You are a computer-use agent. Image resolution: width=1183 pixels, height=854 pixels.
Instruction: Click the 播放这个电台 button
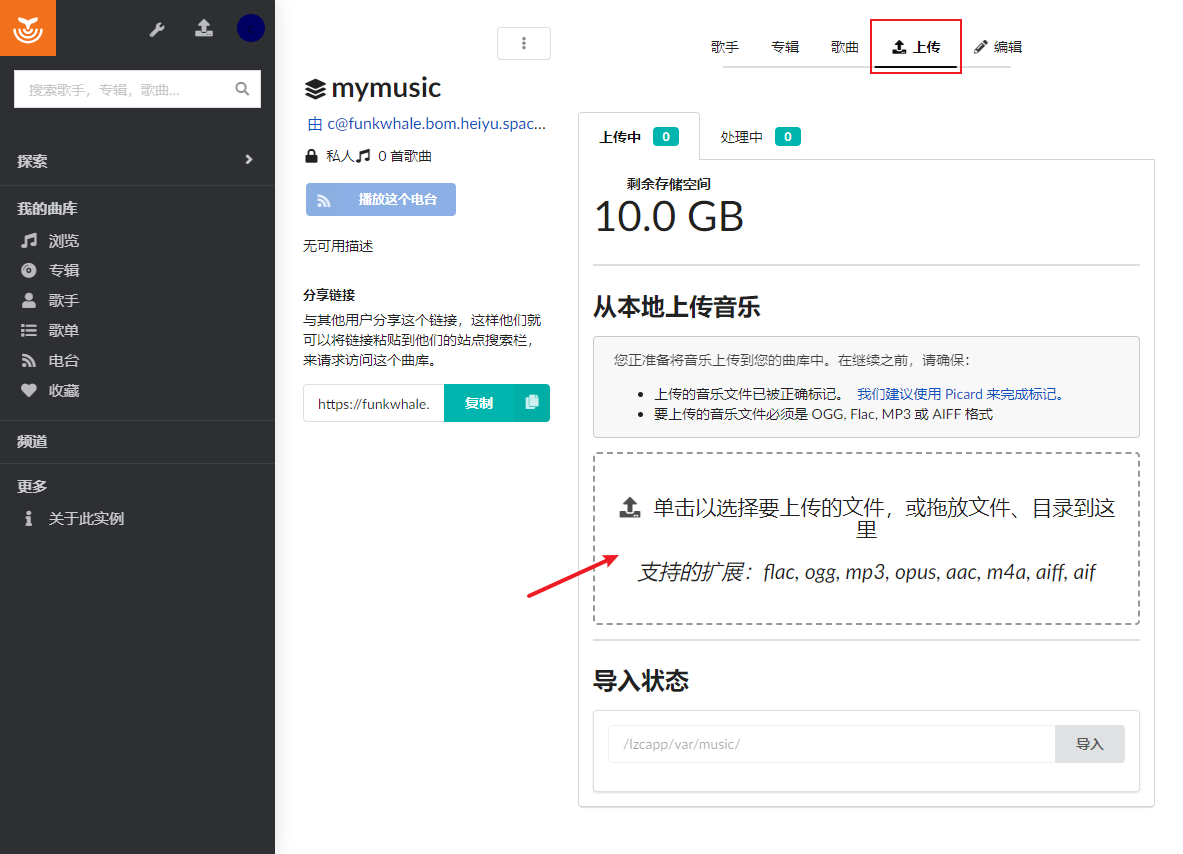pos(380,200)
